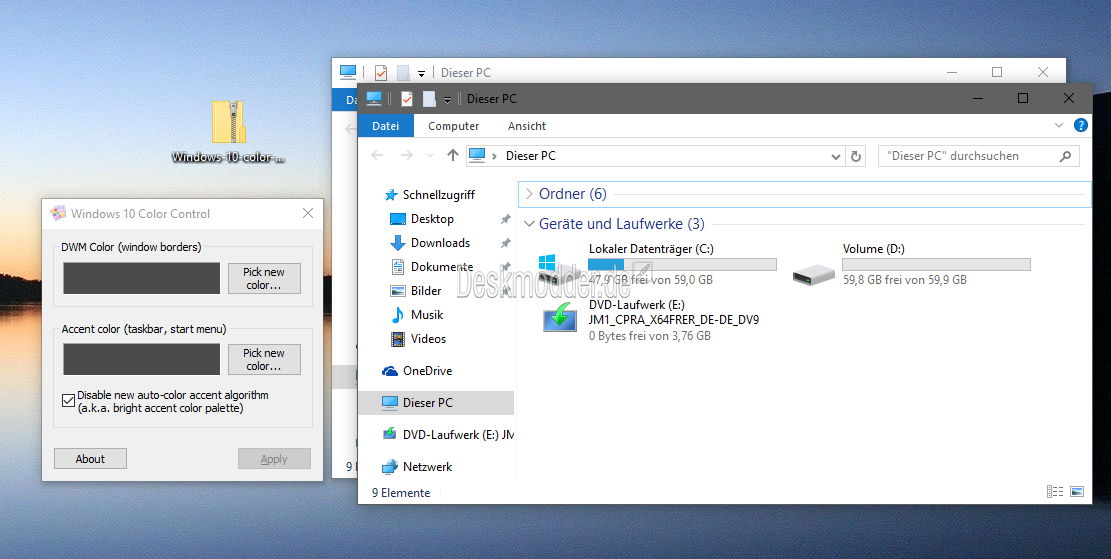Click the front window's Dieser PC system icon
The width and height of the screenshot is (1111, 559).
pos(374,98)
